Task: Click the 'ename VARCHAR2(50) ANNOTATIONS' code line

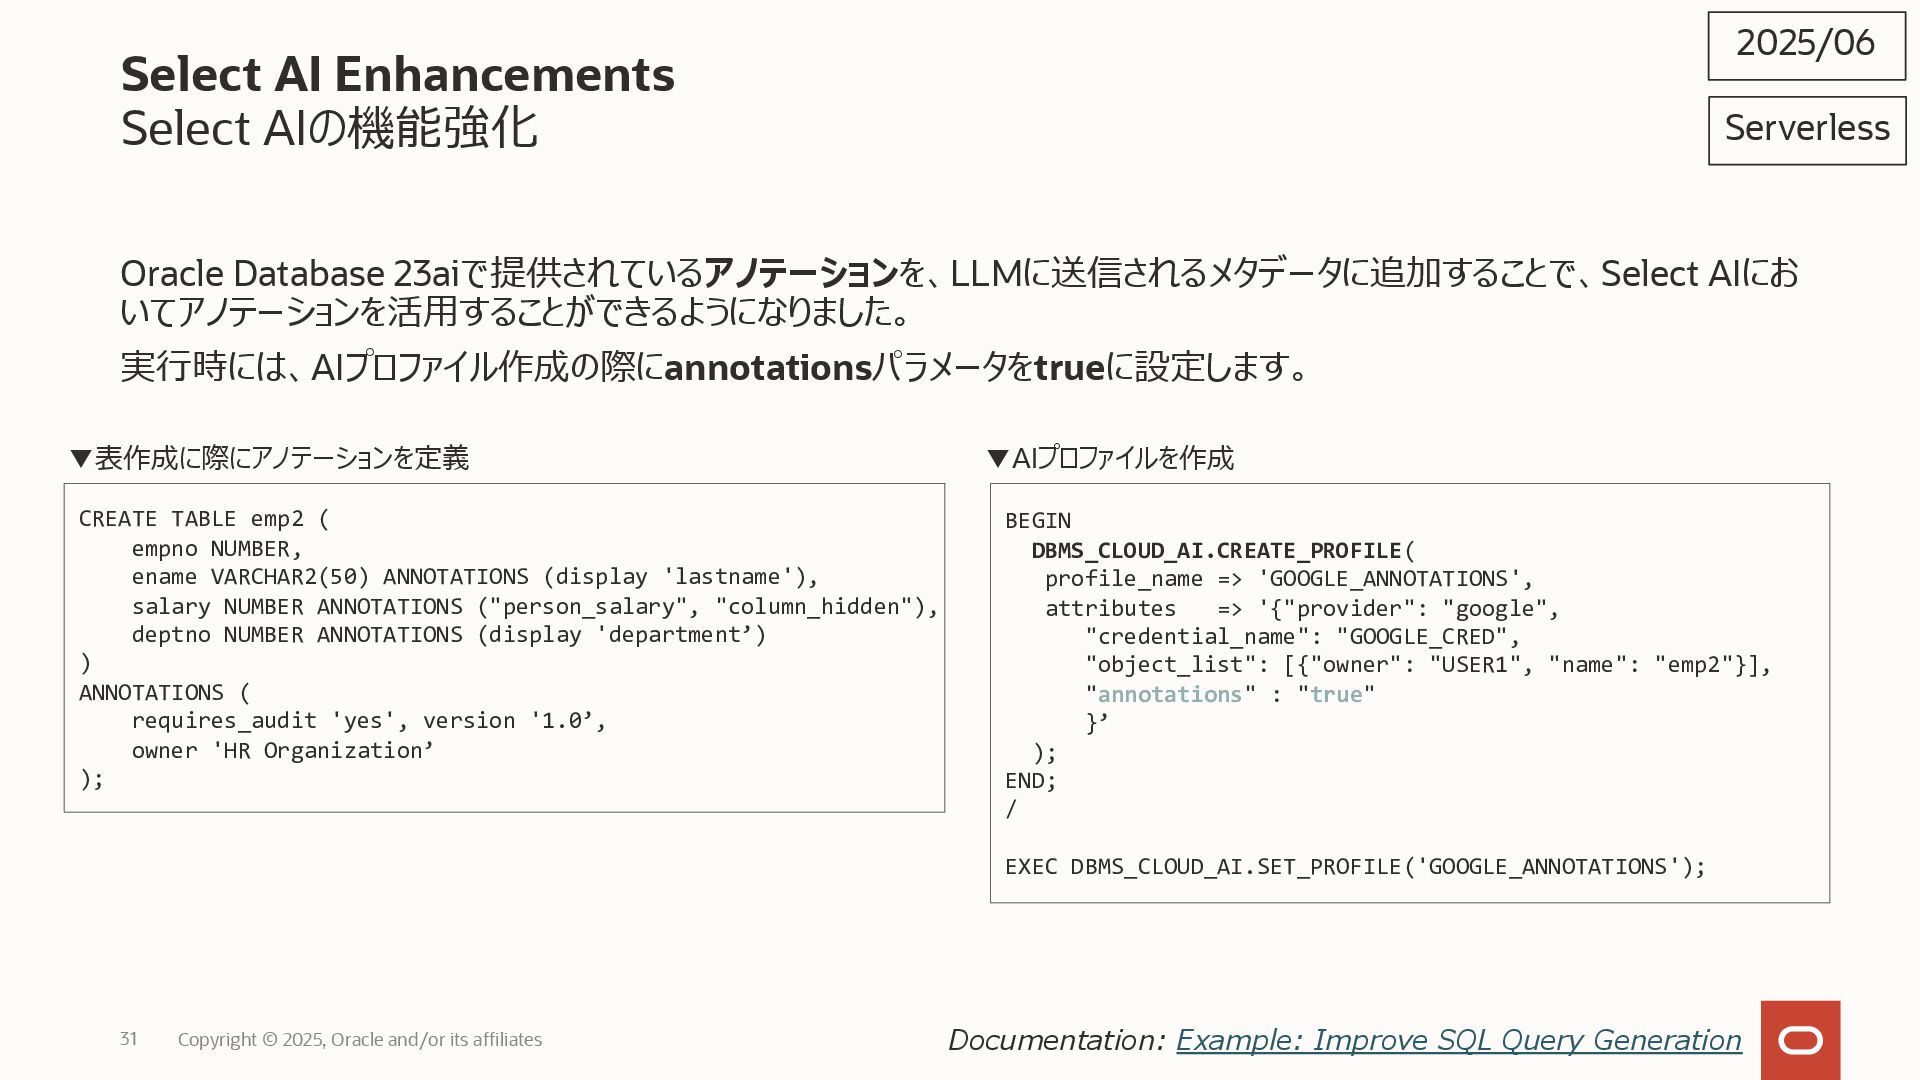Action: coord(475,577)
